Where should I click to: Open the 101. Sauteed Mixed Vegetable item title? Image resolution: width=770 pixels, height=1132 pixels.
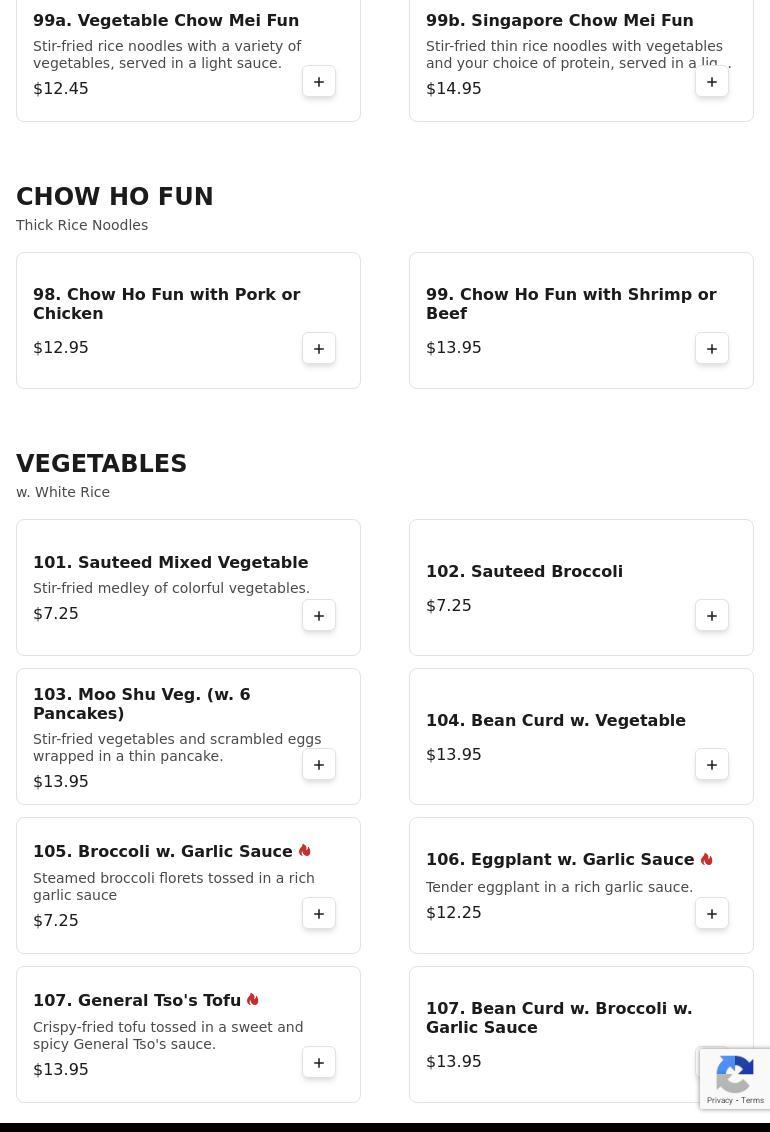[170, 562]
